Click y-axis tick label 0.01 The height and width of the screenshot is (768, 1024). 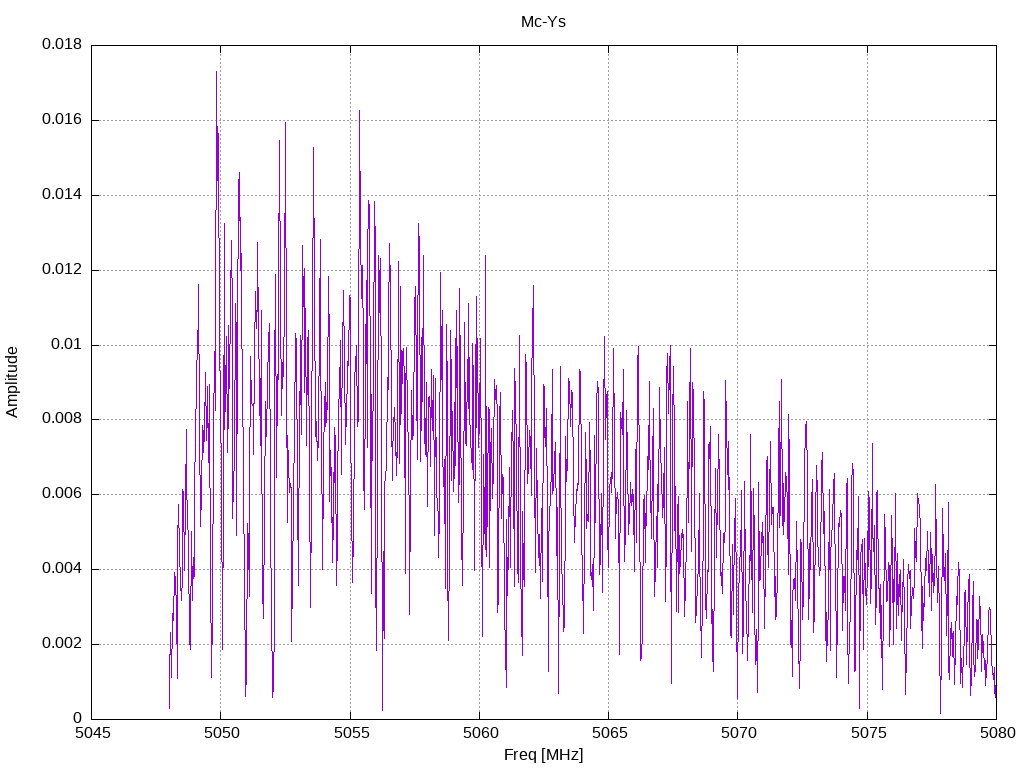click(x=67, y=345)
